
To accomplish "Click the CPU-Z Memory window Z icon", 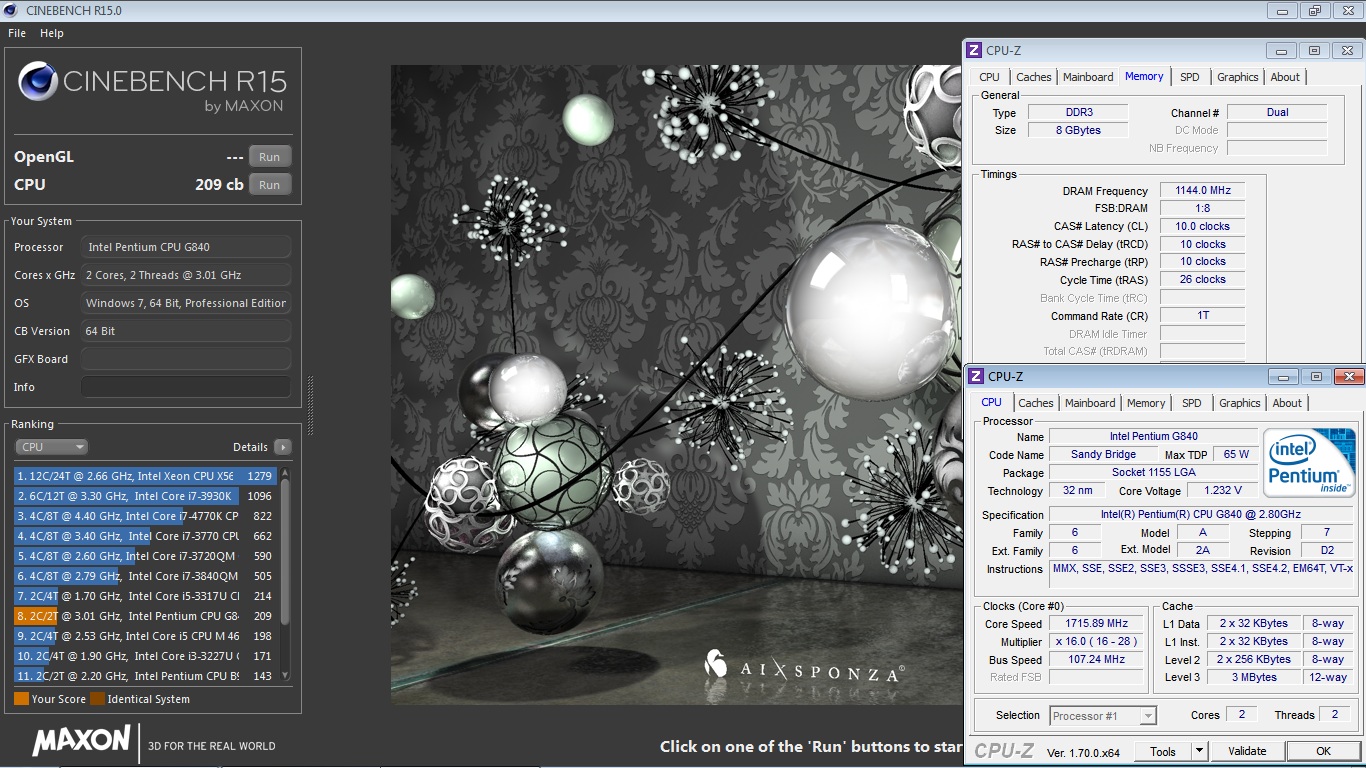I will [974, 50].
